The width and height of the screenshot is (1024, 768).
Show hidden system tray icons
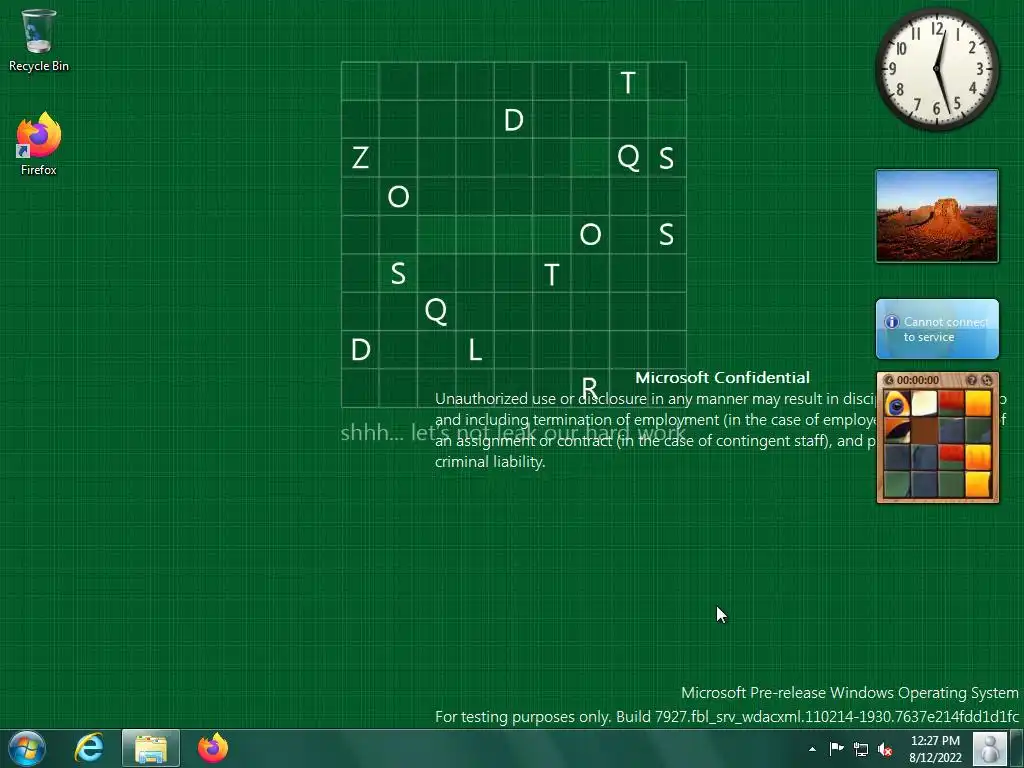[x=812, y=749]
